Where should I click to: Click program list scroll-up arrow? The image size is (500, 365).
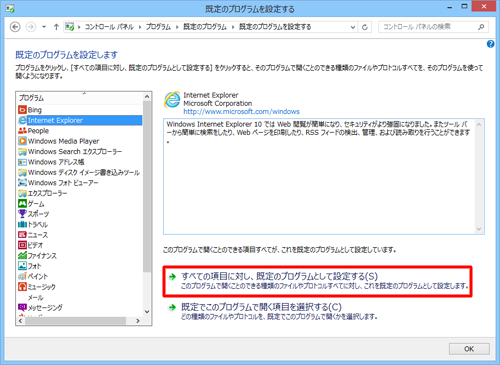(x=147, y=97)
